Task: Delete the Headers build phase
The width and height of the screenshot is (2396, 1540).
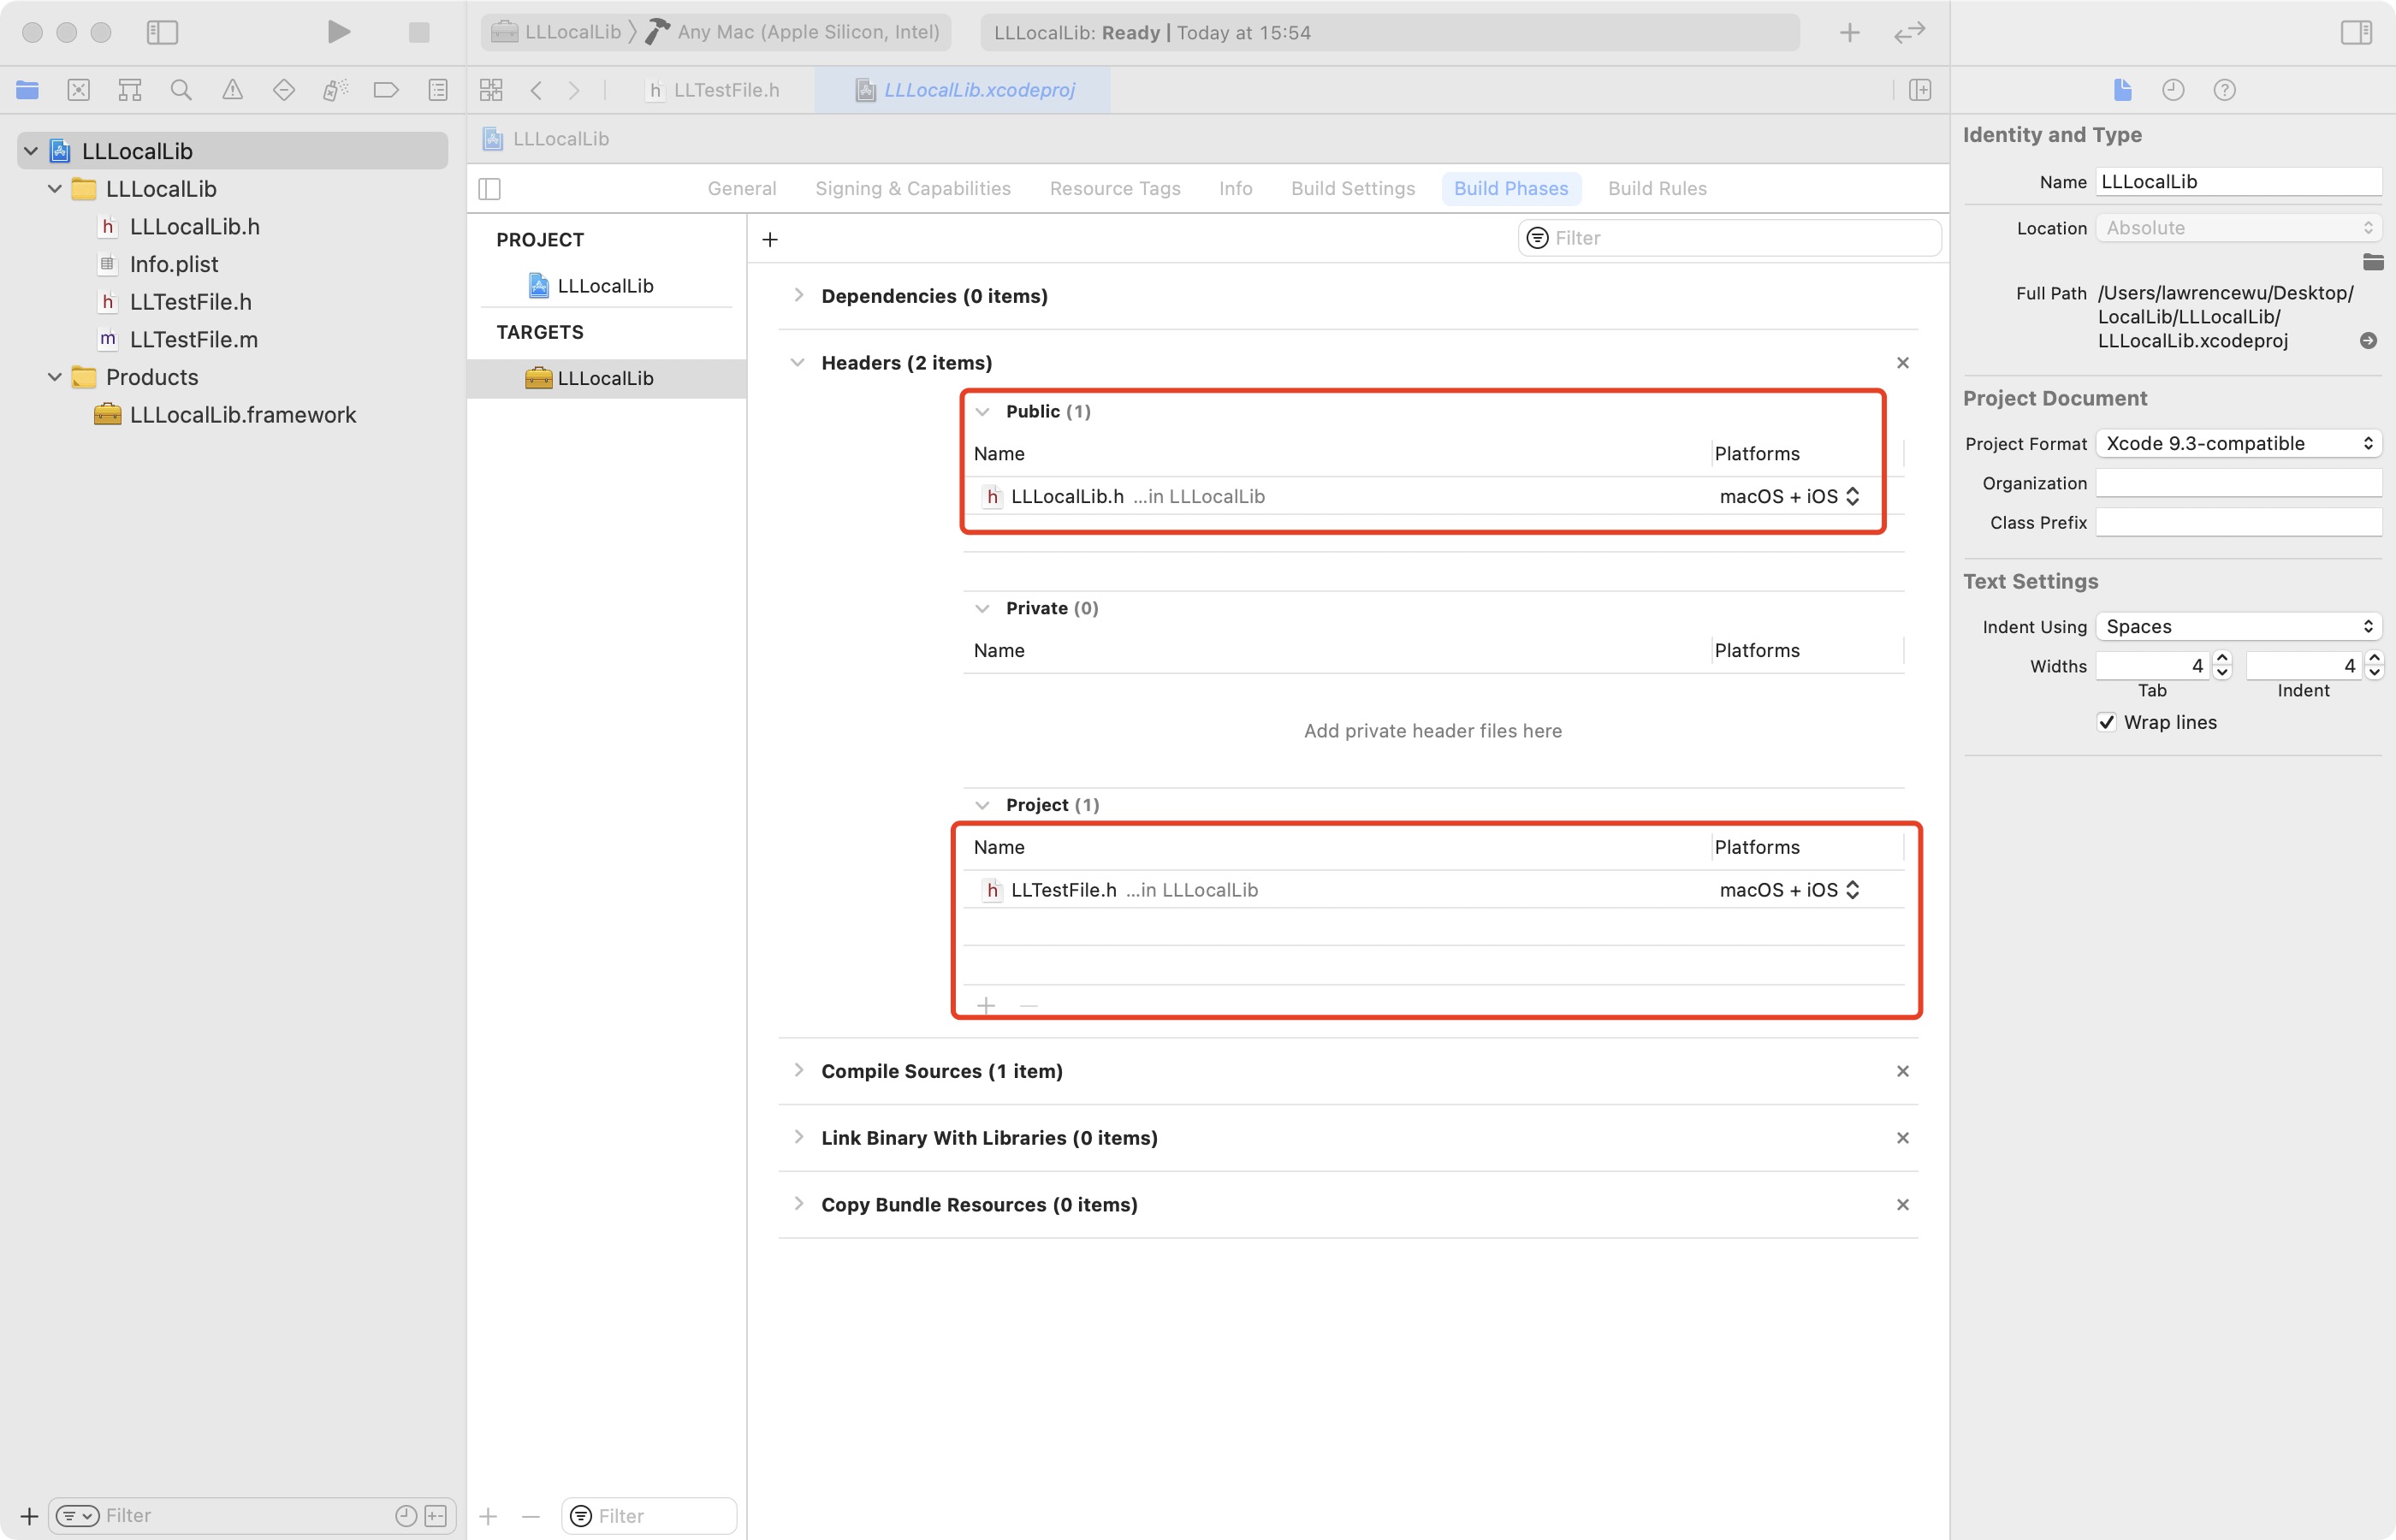Action: (1903, 363)
